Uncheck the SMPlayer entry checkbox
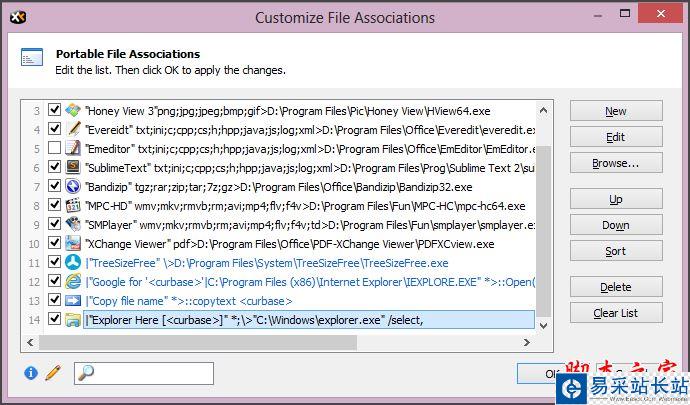The height and width of the screenshot is (405, 690). 54,224
